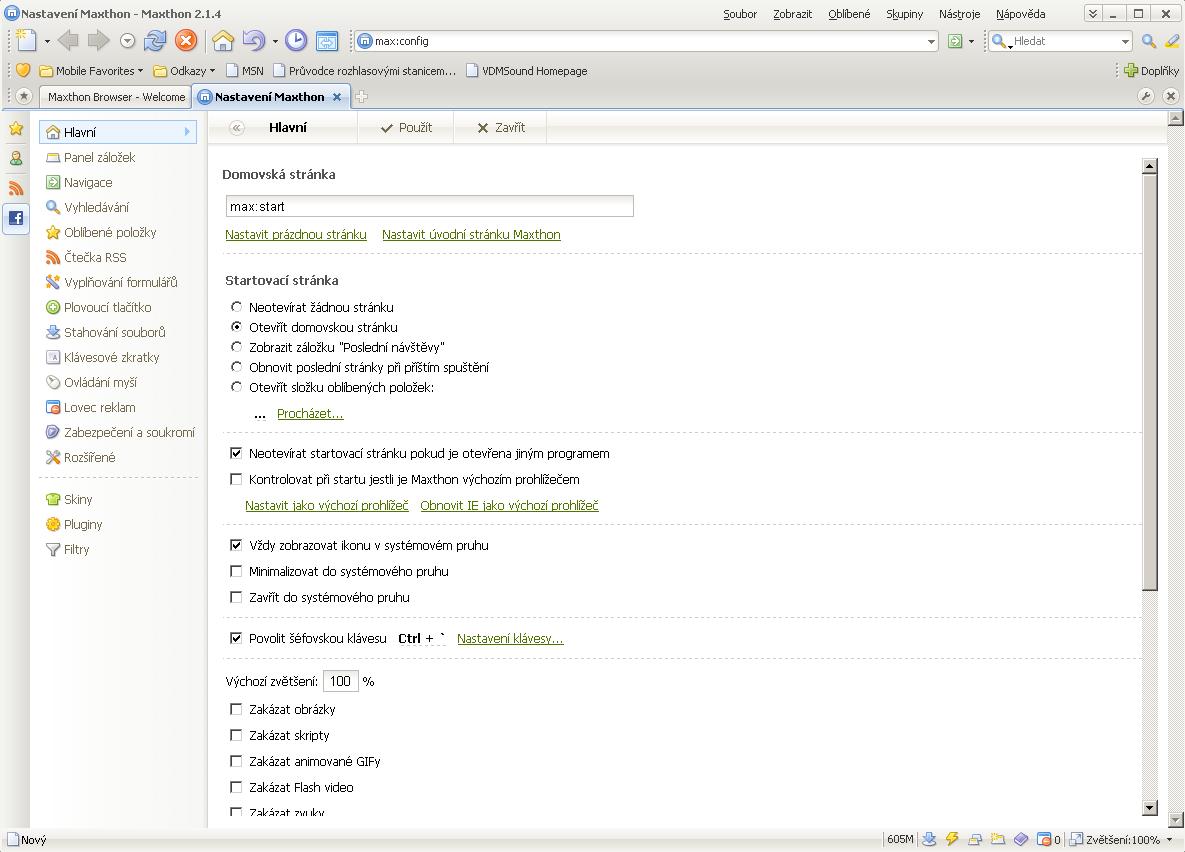Expand the menu chevron near window controls
The height and width of the screenshot is (852, 1185).
point(1092,14)
